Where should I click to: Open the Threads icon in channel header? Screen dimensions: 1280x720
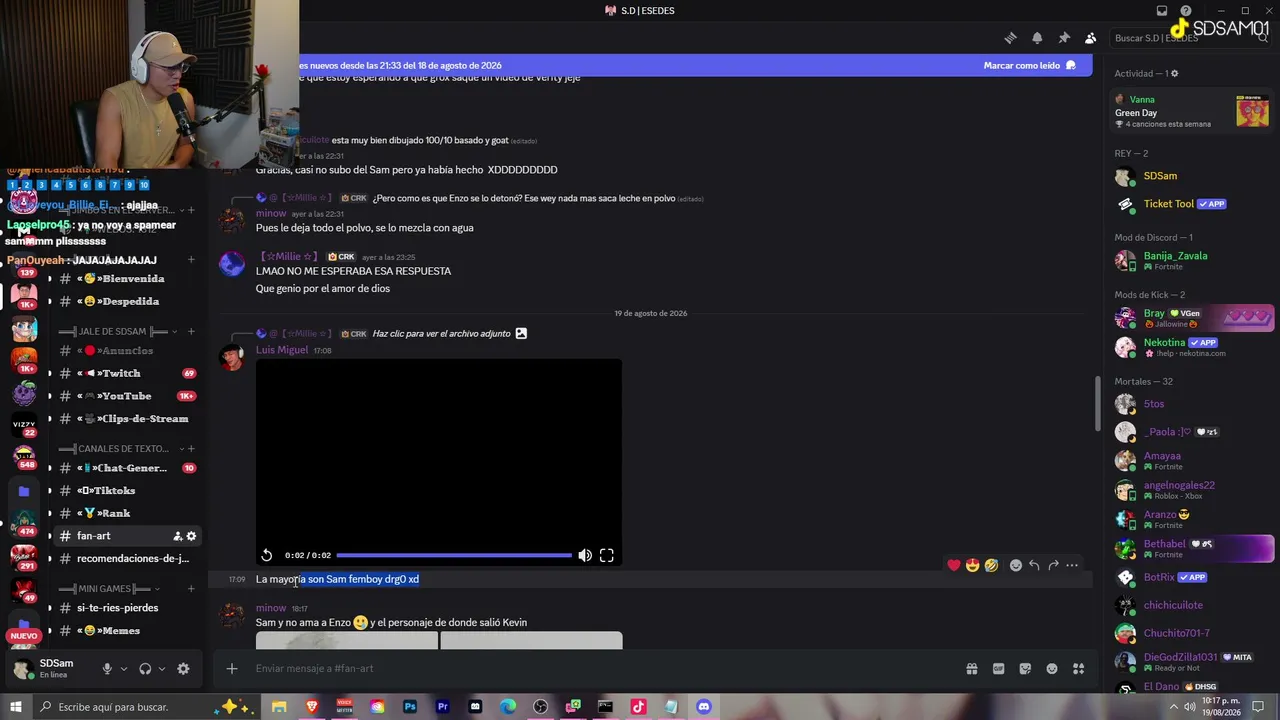[1010, 38]
